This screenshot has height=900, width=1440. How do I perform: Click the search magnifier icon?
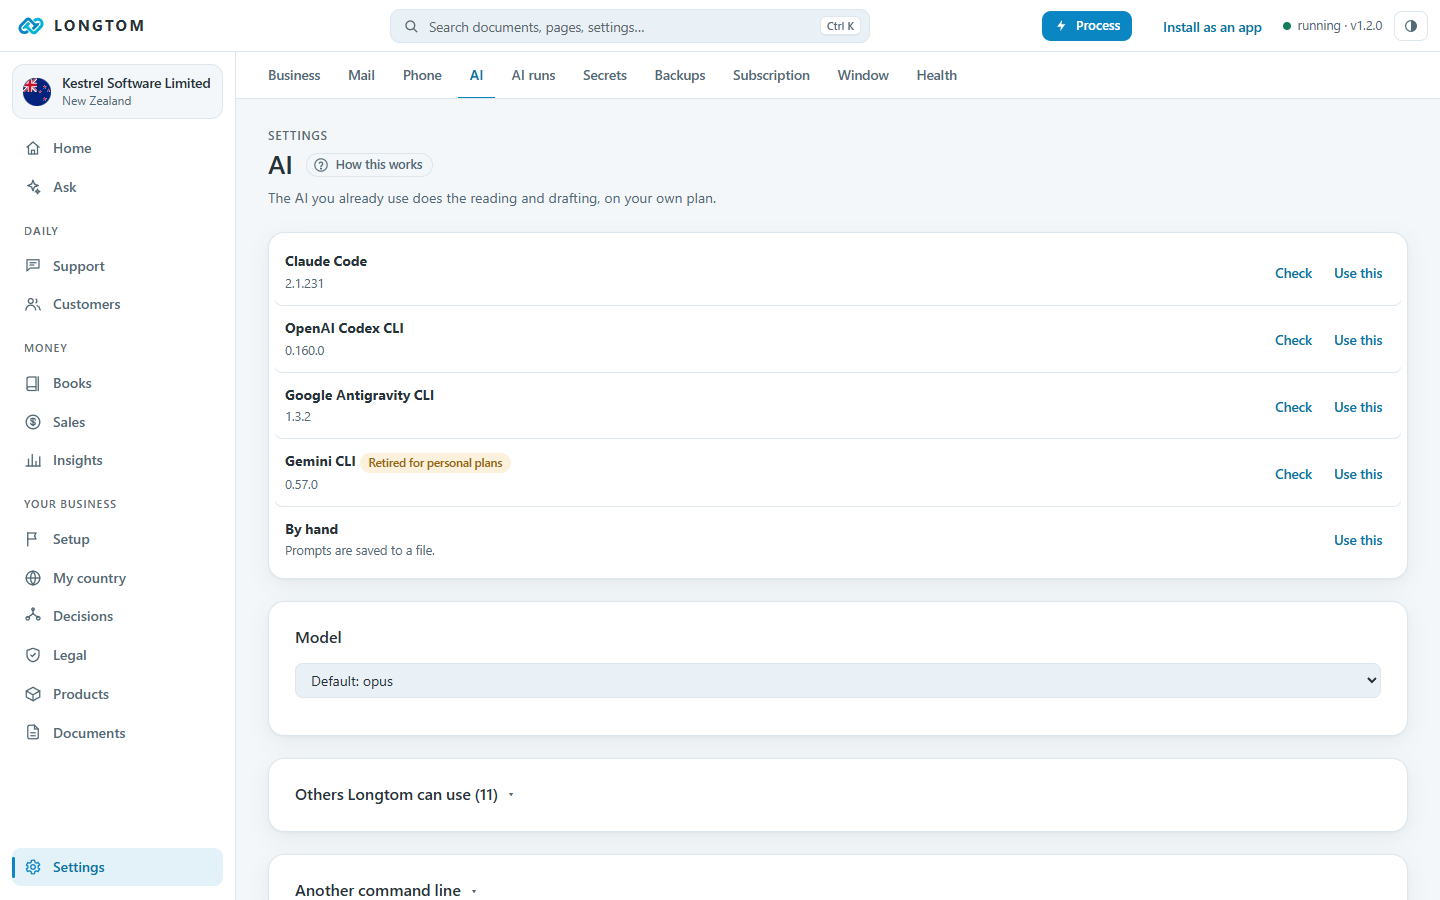coord(411,27)
